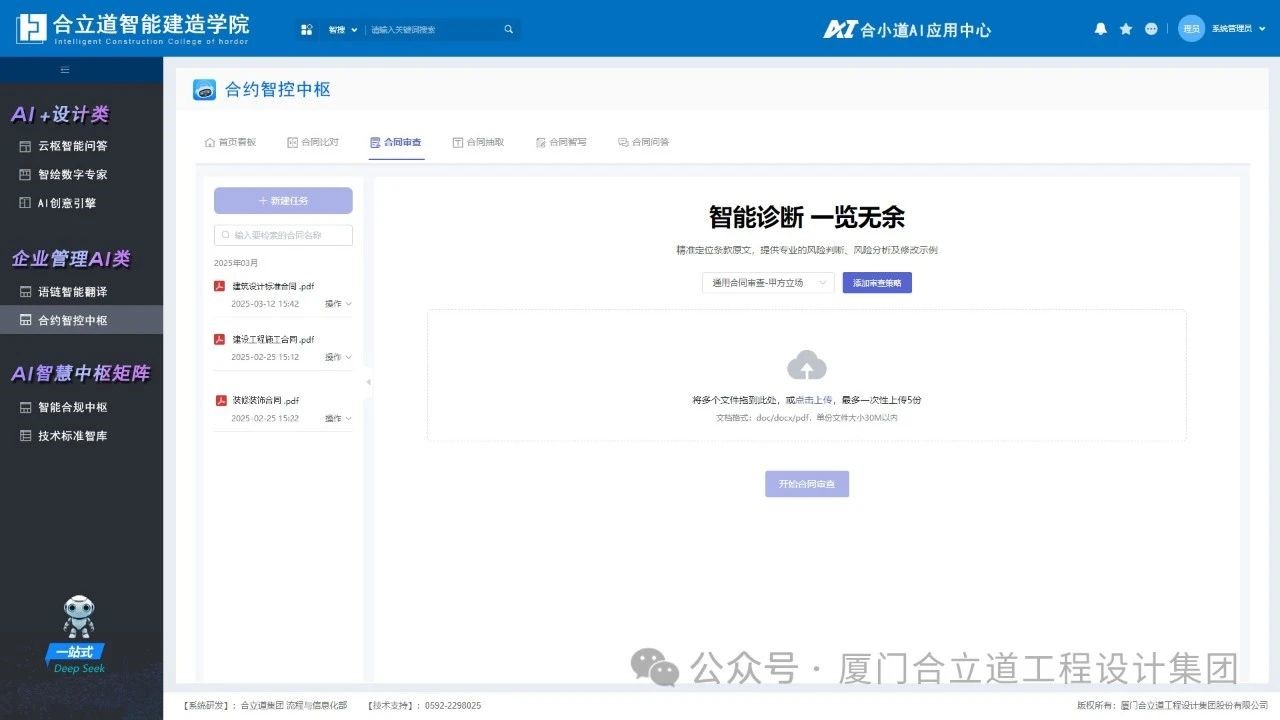Collapse the sidebar with the hamburger icon
The width and height of the screenshot is (1280, 720).
[x=65, y=70]
